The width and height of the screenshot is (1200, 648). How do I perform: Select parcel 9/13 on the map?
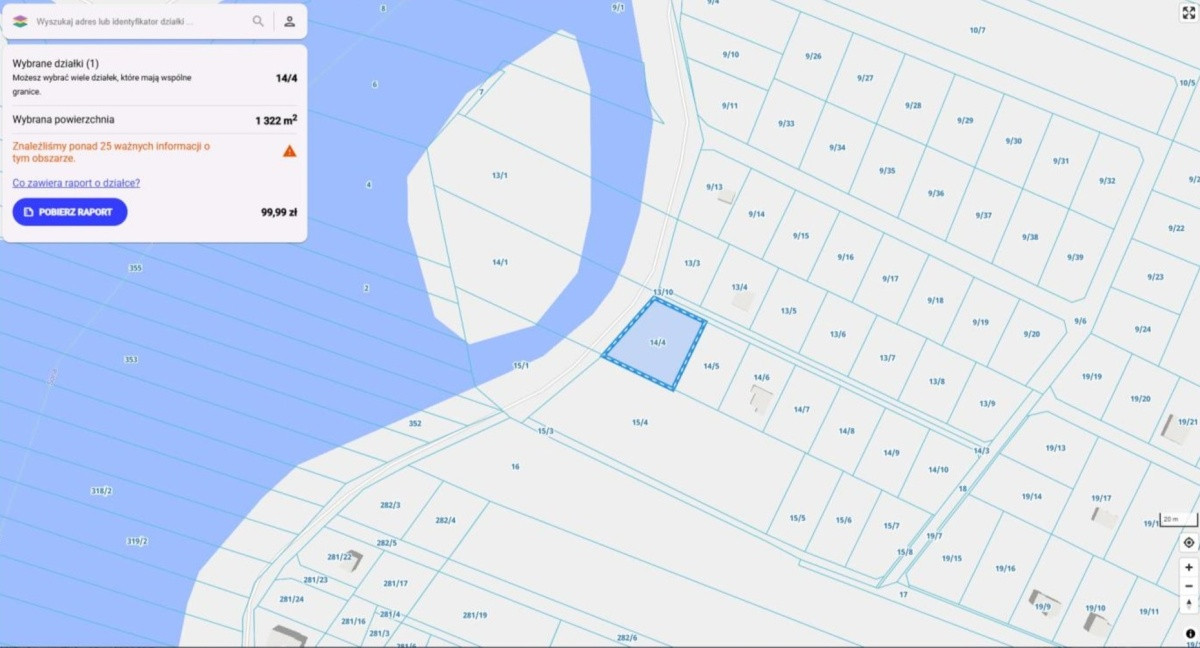click(714, 187)
